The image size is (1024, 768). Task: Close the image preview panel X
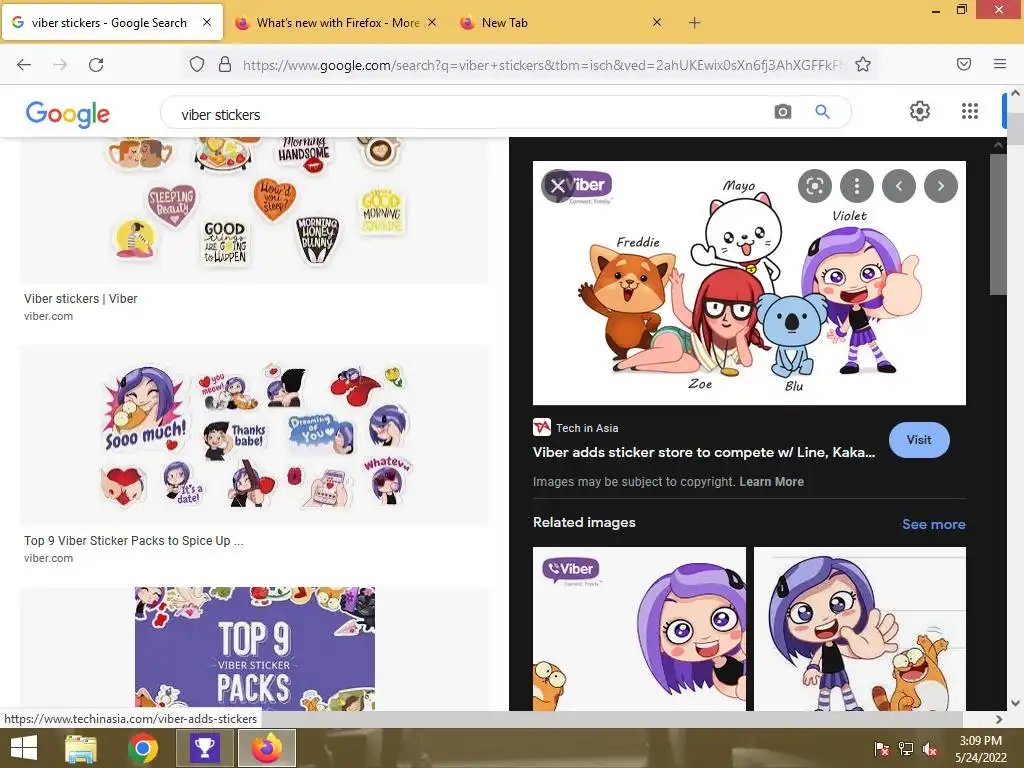[x=558, y=186]
